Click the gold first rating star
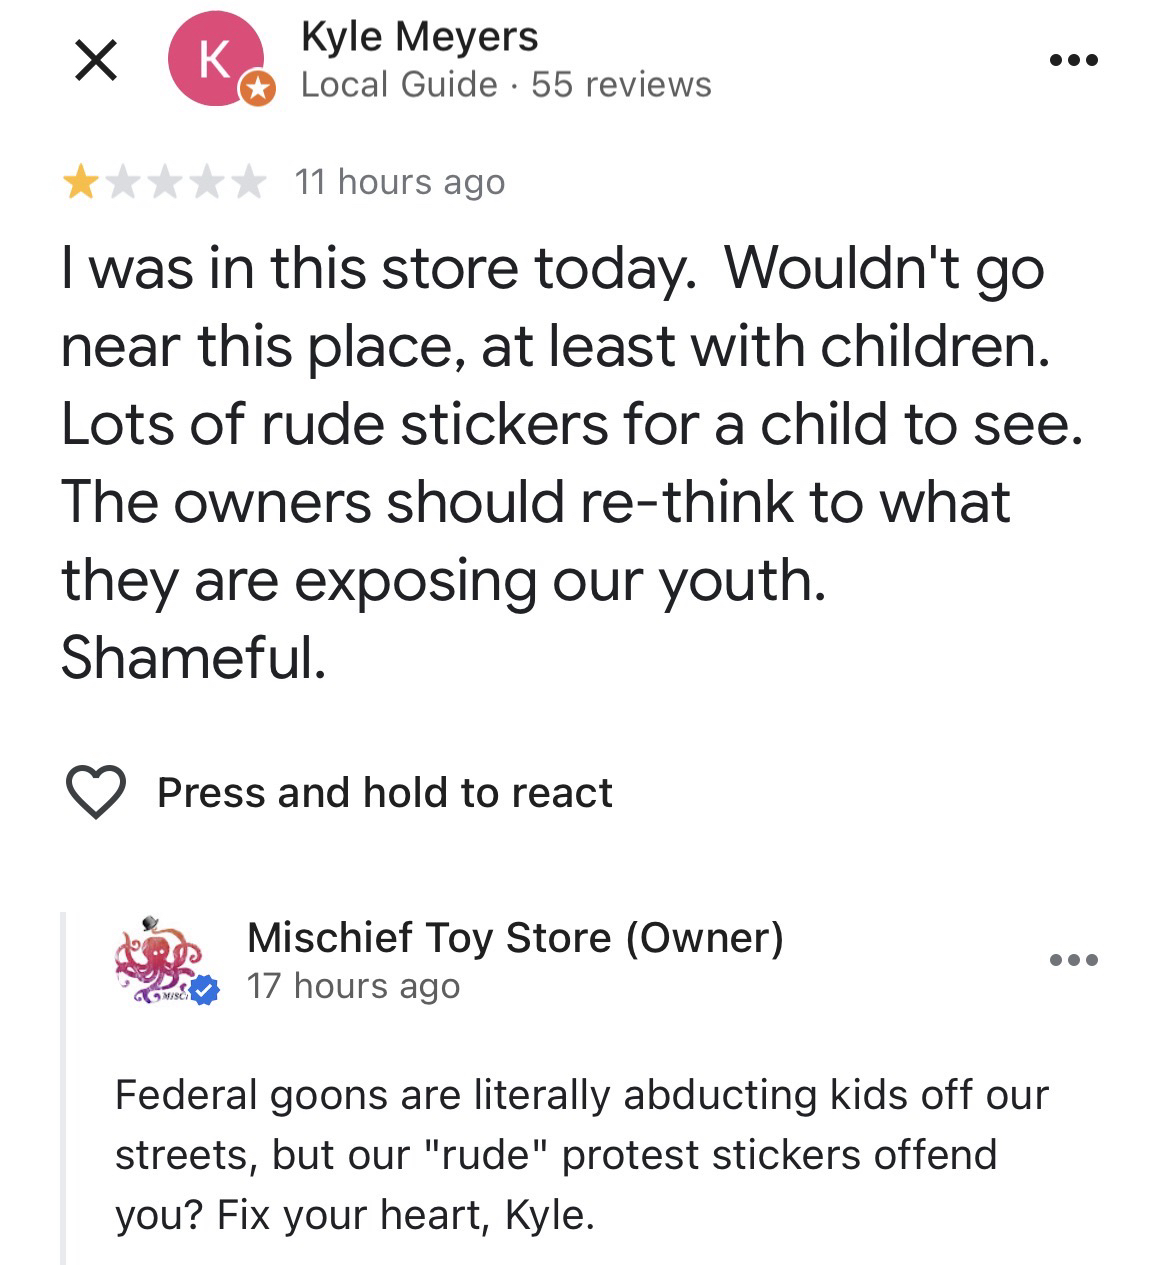 click(x=80, y=183)
